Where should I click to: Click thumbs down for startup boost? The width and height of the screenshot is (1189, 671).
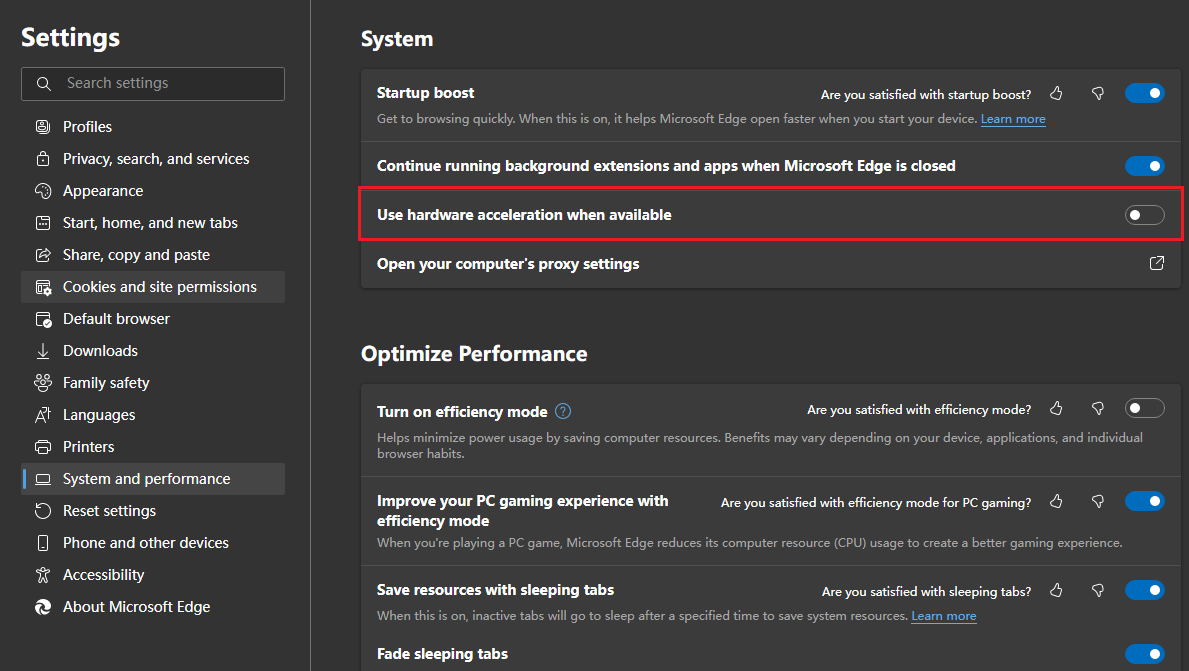click(x=1097, y=94)
